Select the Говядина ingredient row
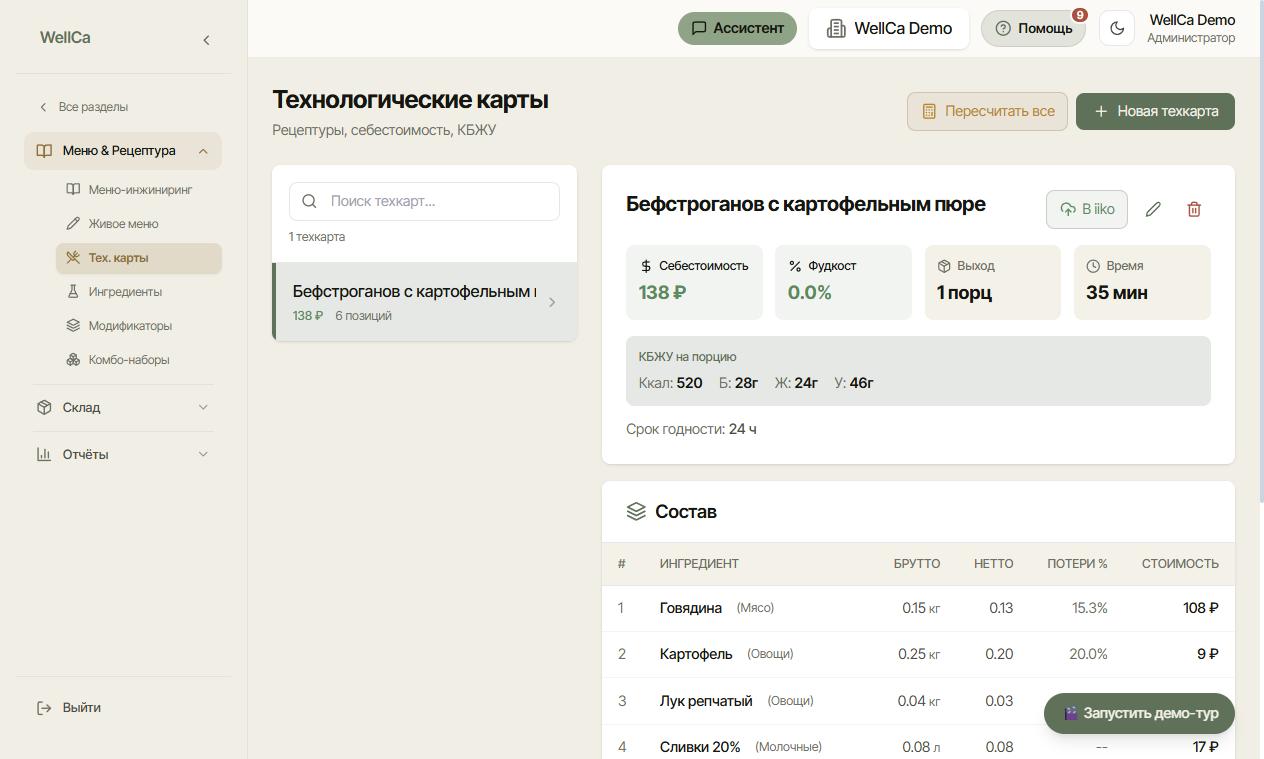 918,608
